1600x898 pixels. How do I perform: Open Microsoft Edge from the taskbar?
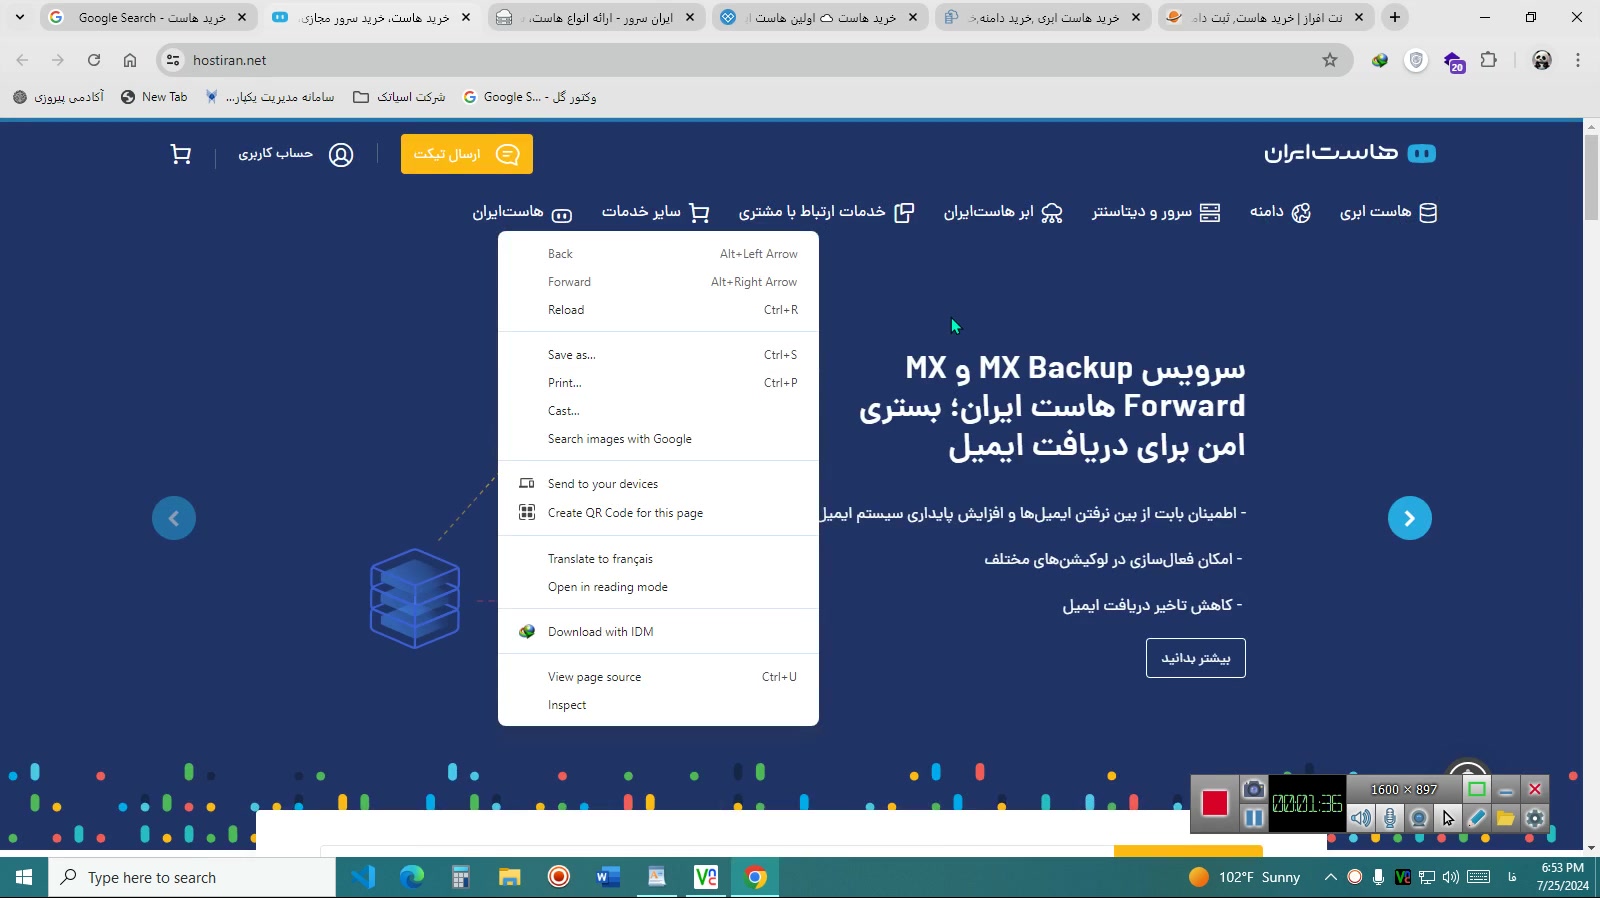pyautogui.click(x=412, y=877)
